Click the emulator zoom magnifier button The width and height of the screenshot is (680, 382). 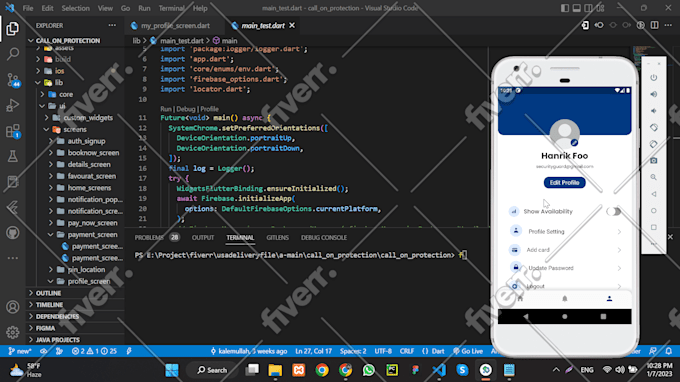click(x=654, y=177)
